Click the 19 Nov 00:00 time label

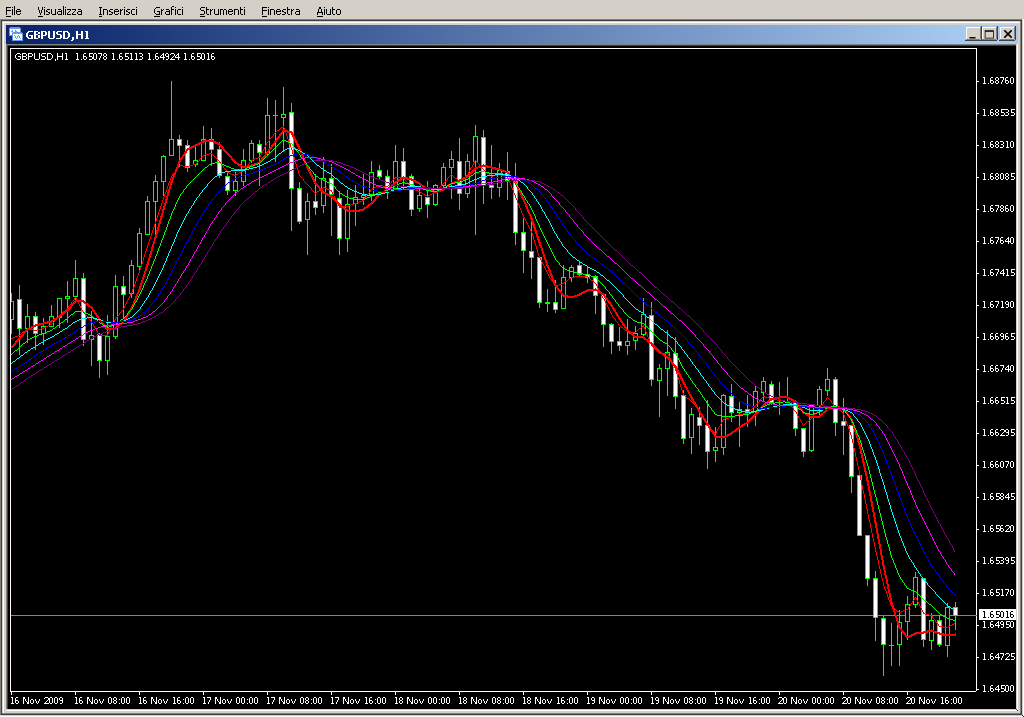(614, 701)
